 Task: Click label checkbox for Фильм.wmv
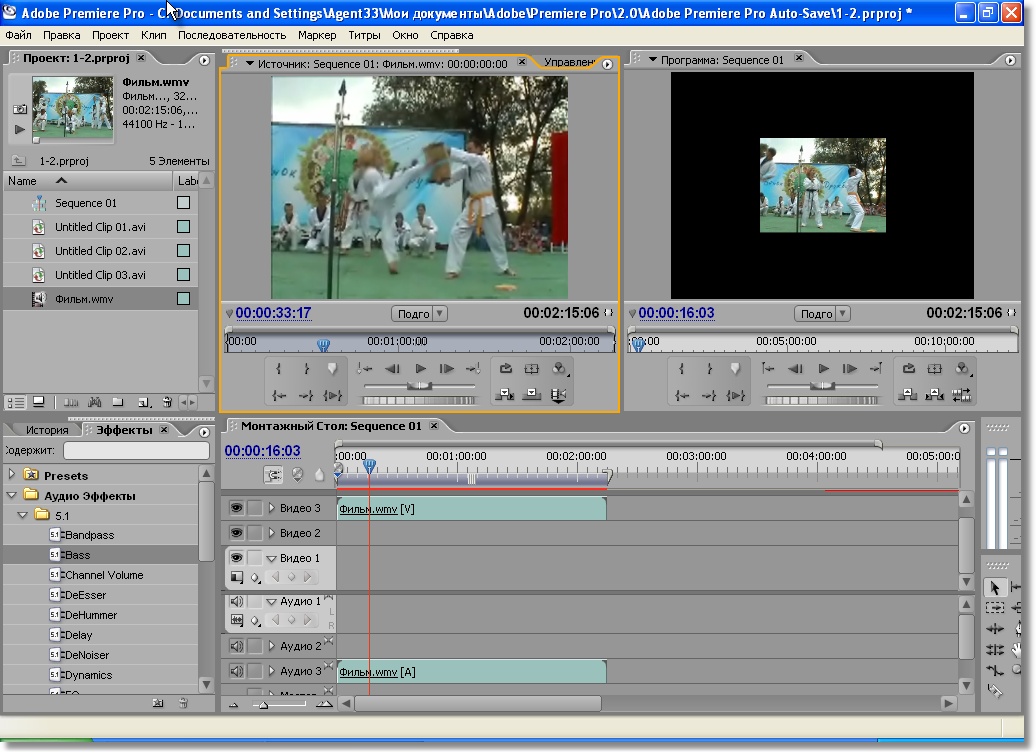pos(184,299)
